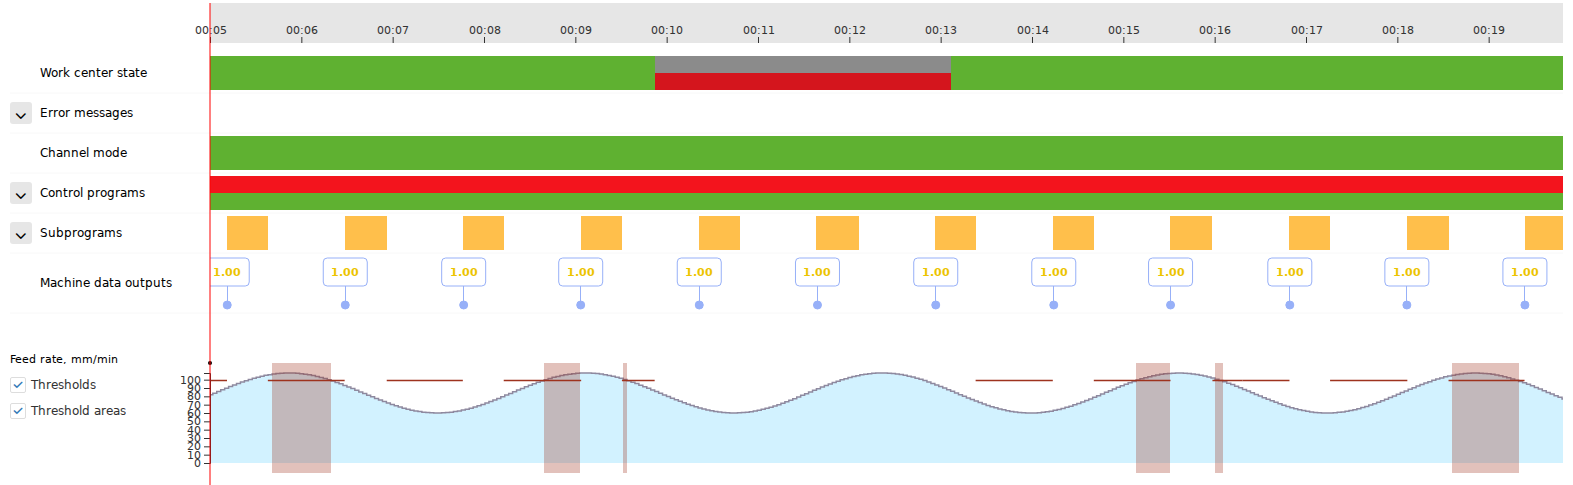Click the subprogram block under 00:08
The image size is (1573, 485).
click(483, 233)
